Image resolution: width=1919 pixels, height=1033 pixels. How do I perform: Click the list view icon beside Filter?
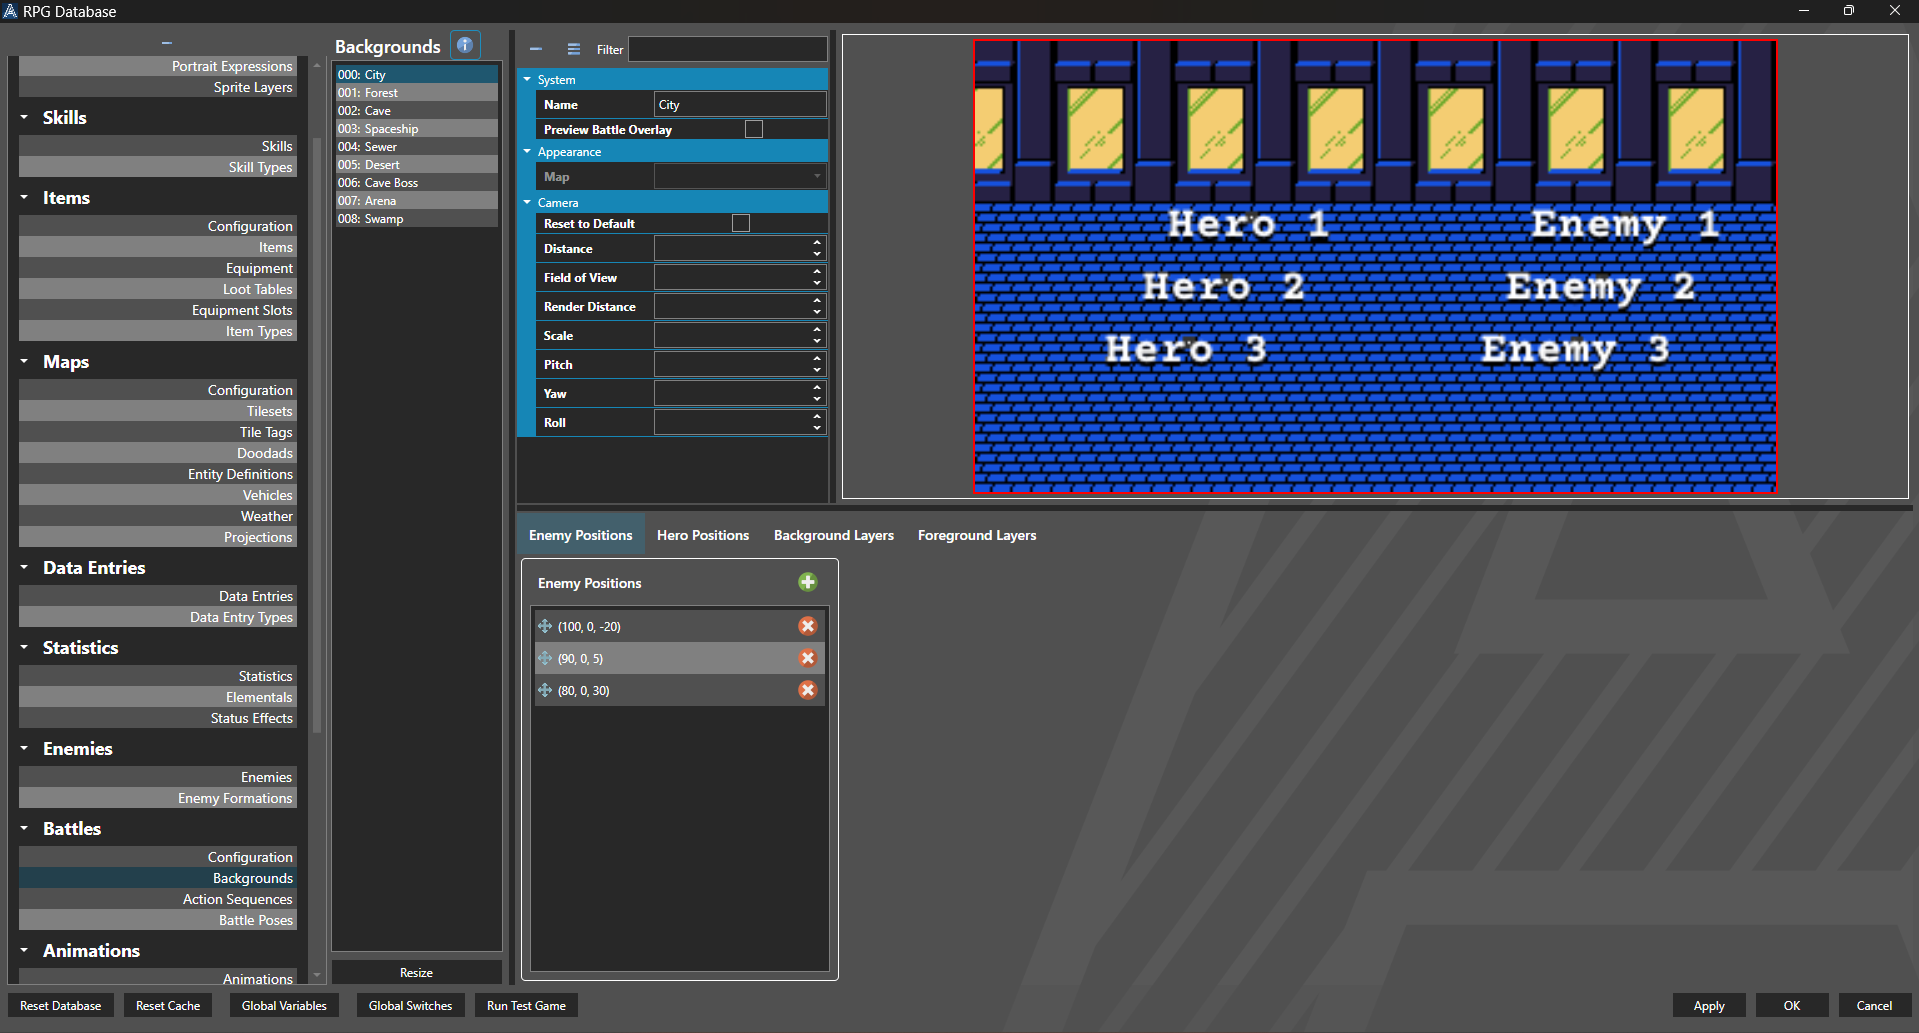tap(573, 49)
